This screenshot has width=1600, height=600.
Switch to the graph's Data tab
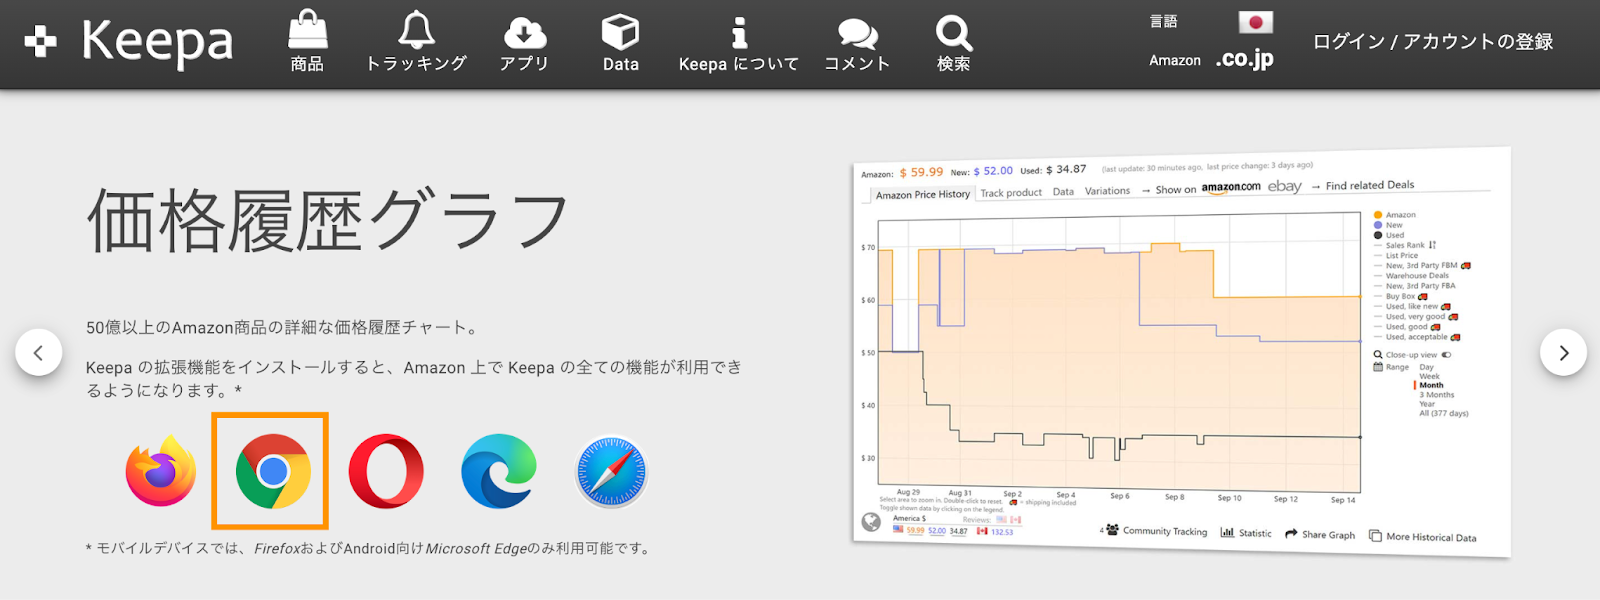1063,191
